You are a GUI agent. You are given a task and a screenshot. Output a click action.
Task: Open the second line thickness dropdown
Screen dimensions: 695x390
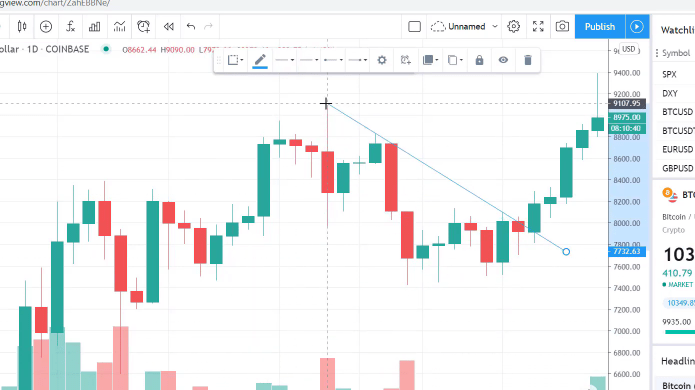(309, 60)
